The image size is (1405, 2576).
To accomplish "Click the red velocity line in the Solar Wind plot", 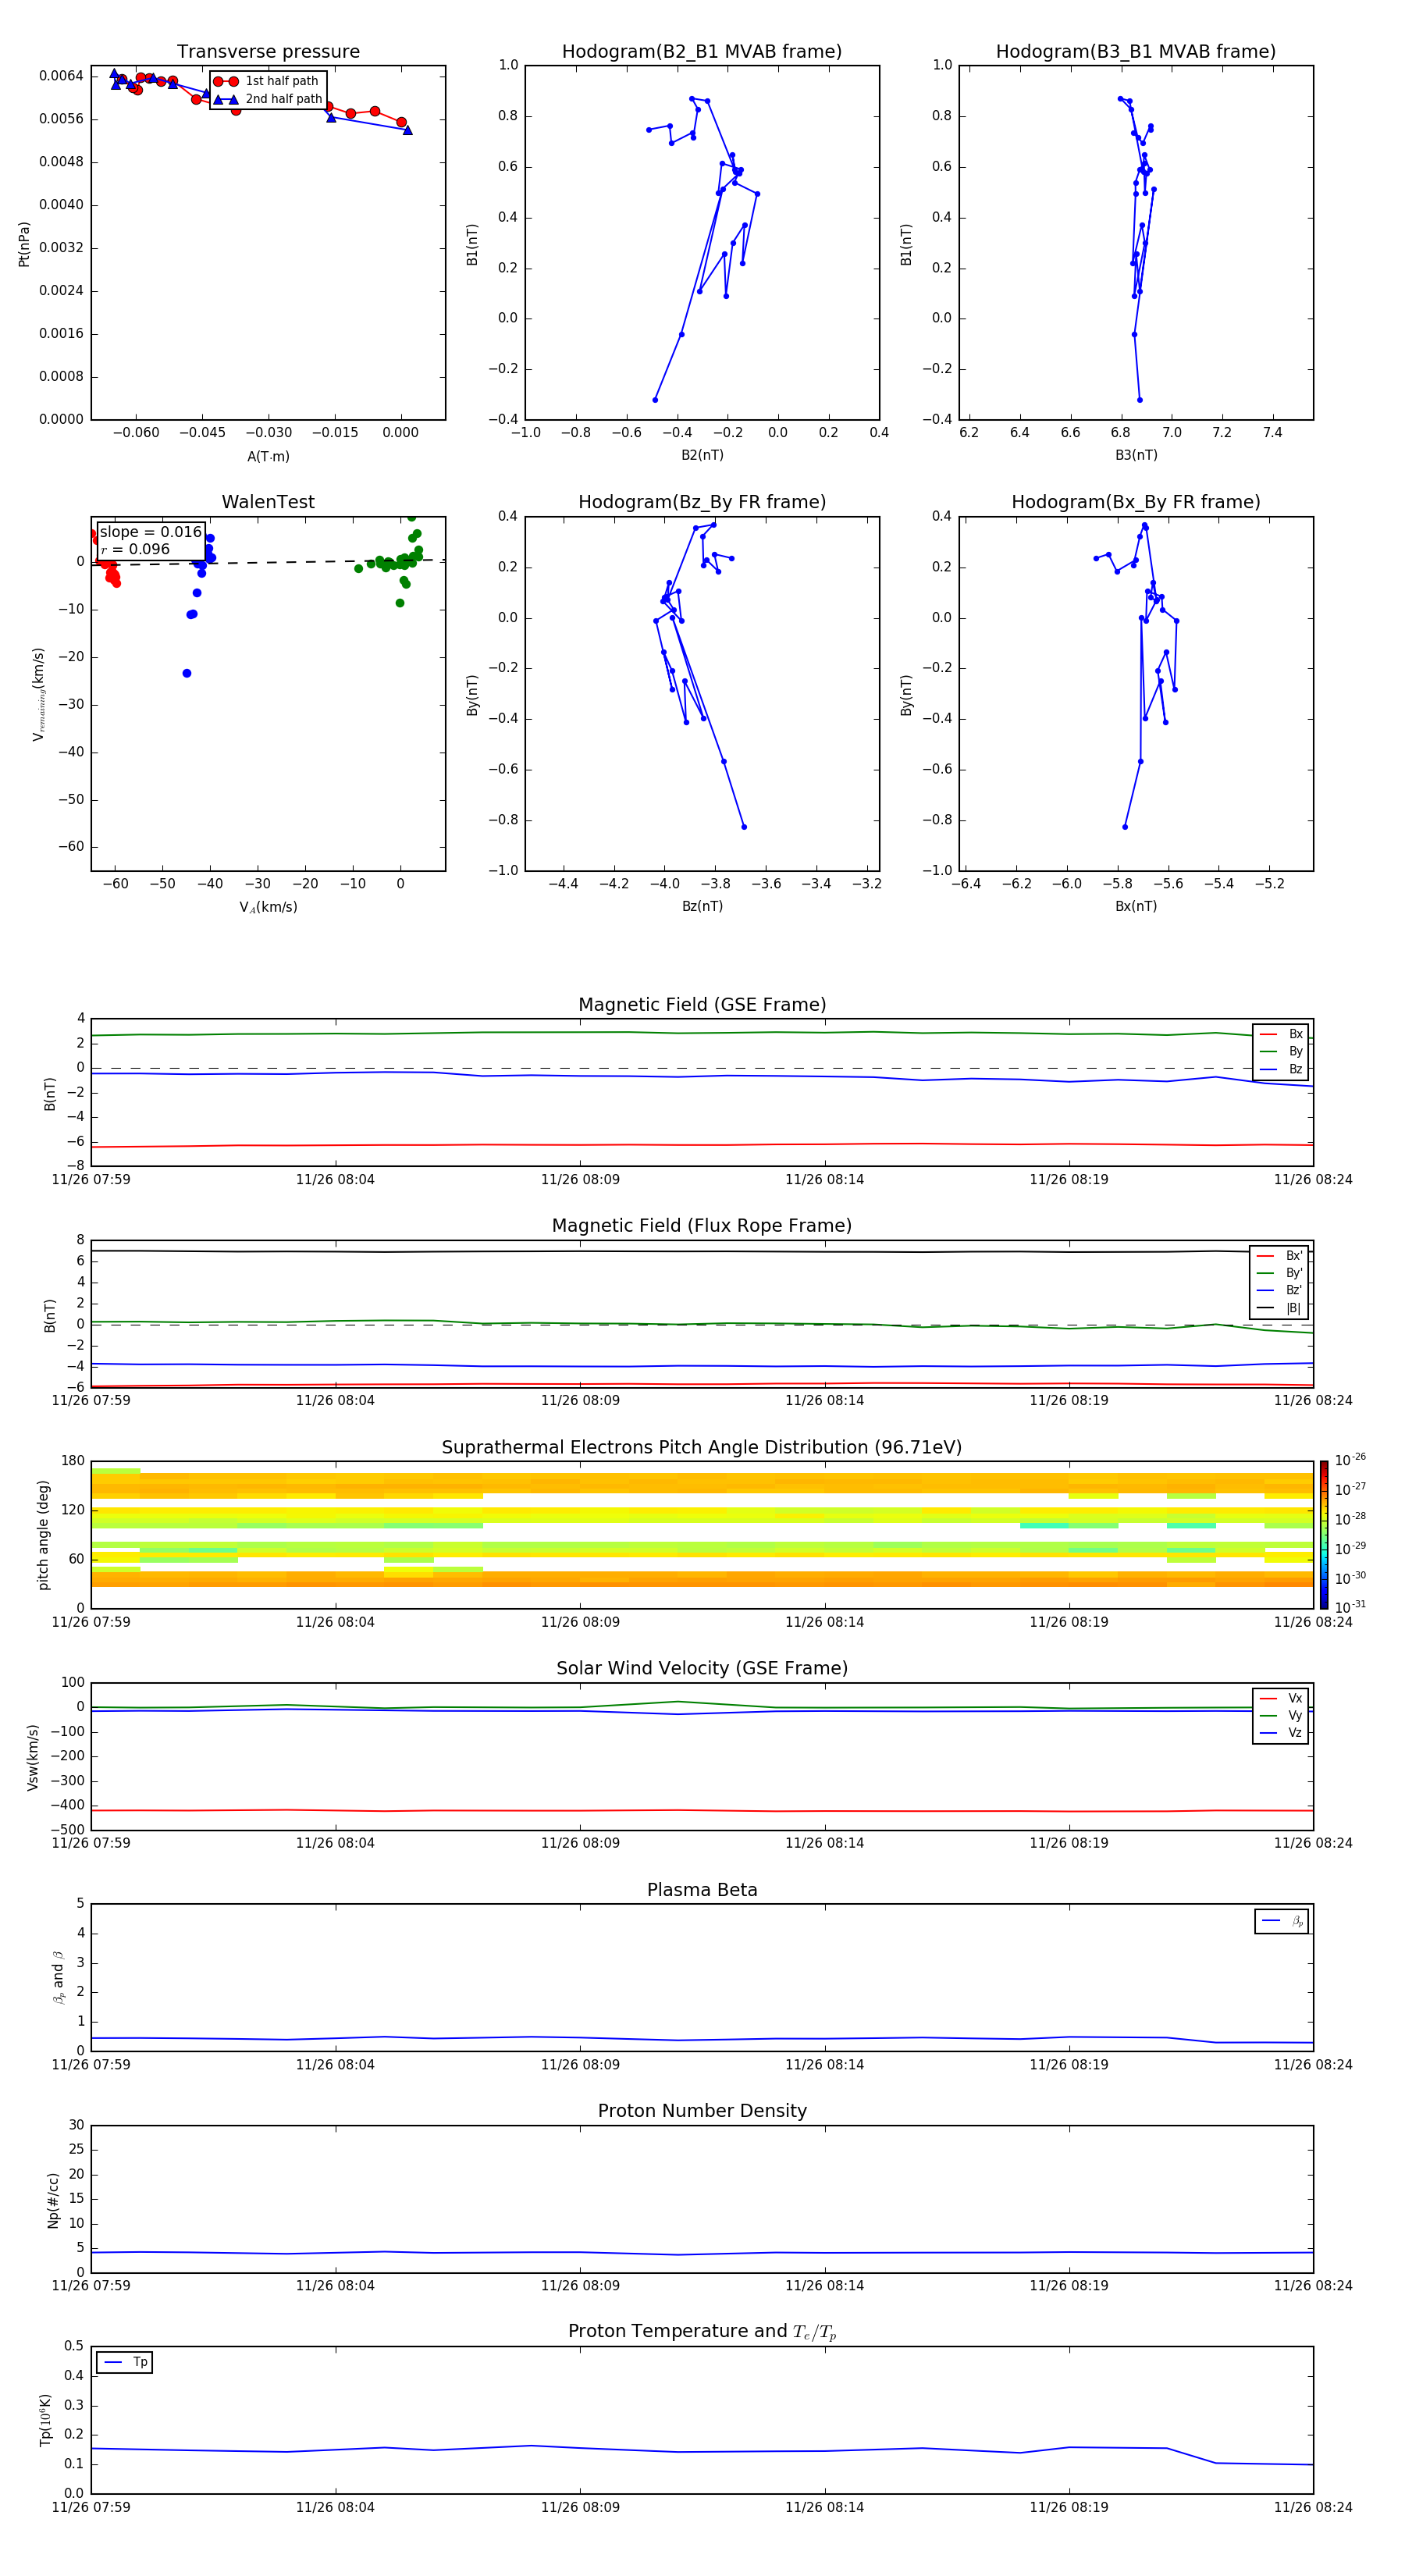I will 702,1810.
